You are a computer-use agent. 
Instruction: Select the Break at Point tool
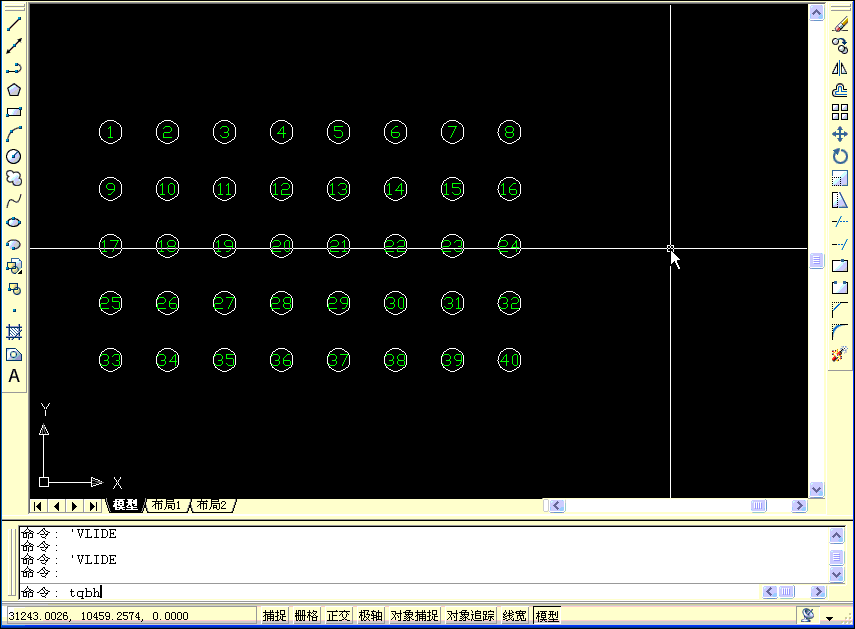pyautogui.click(x=840, y=266)
